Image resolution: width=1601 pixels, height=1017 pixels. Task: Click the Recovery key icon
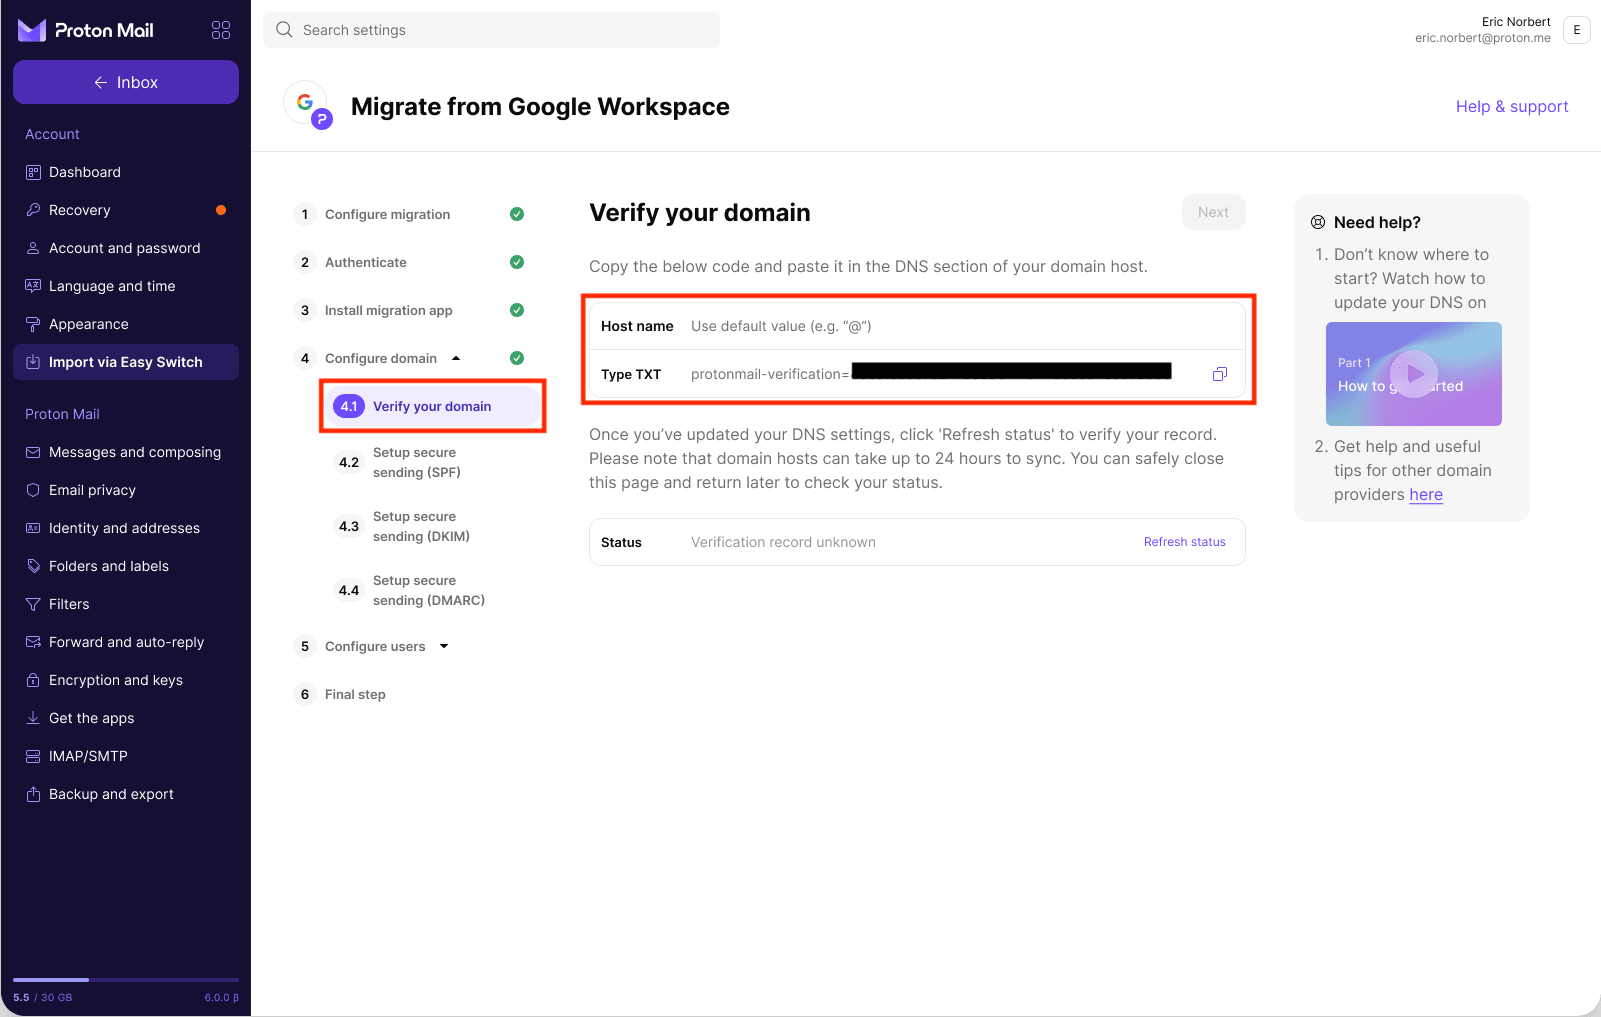(33, 210)
